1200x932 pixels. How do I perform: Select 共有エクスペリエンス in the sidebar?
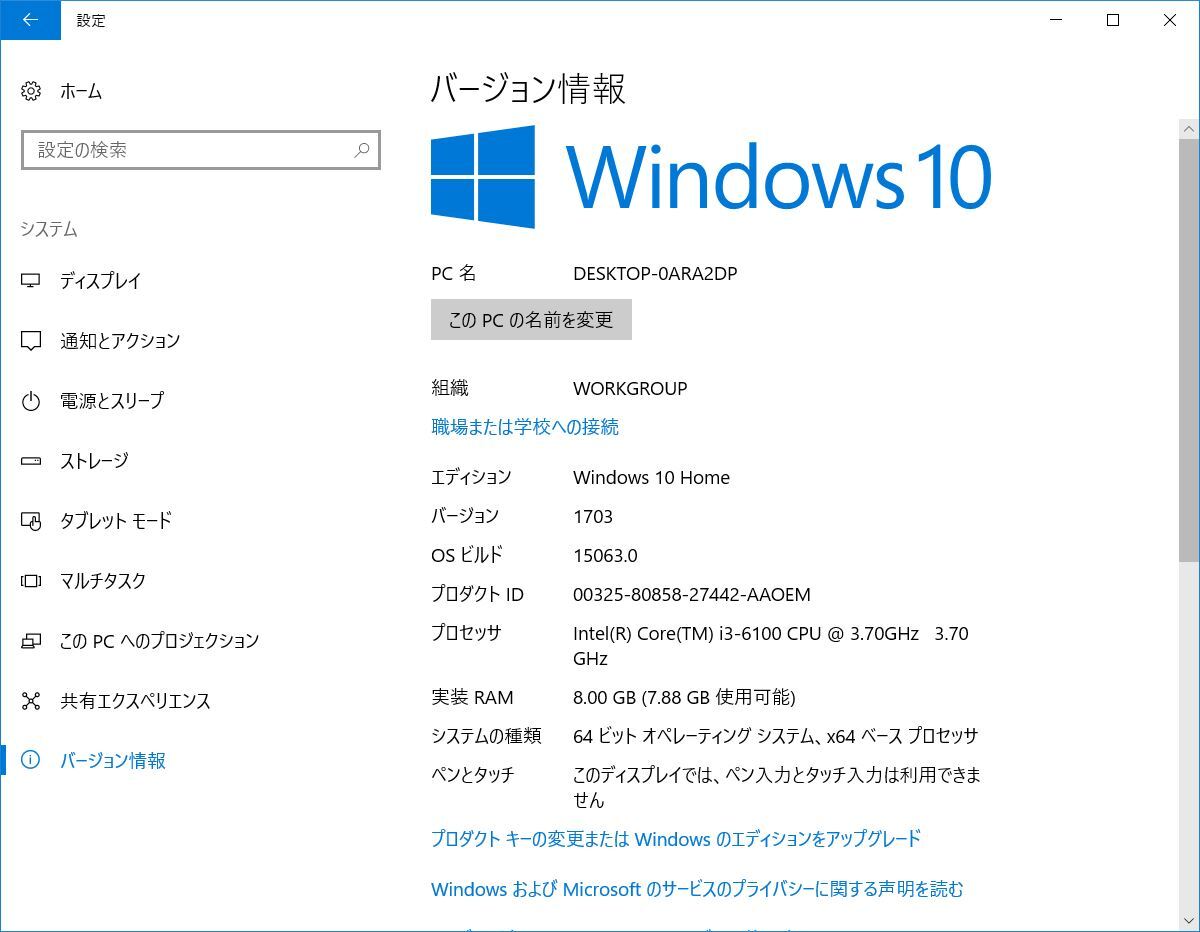click(135, 701)
